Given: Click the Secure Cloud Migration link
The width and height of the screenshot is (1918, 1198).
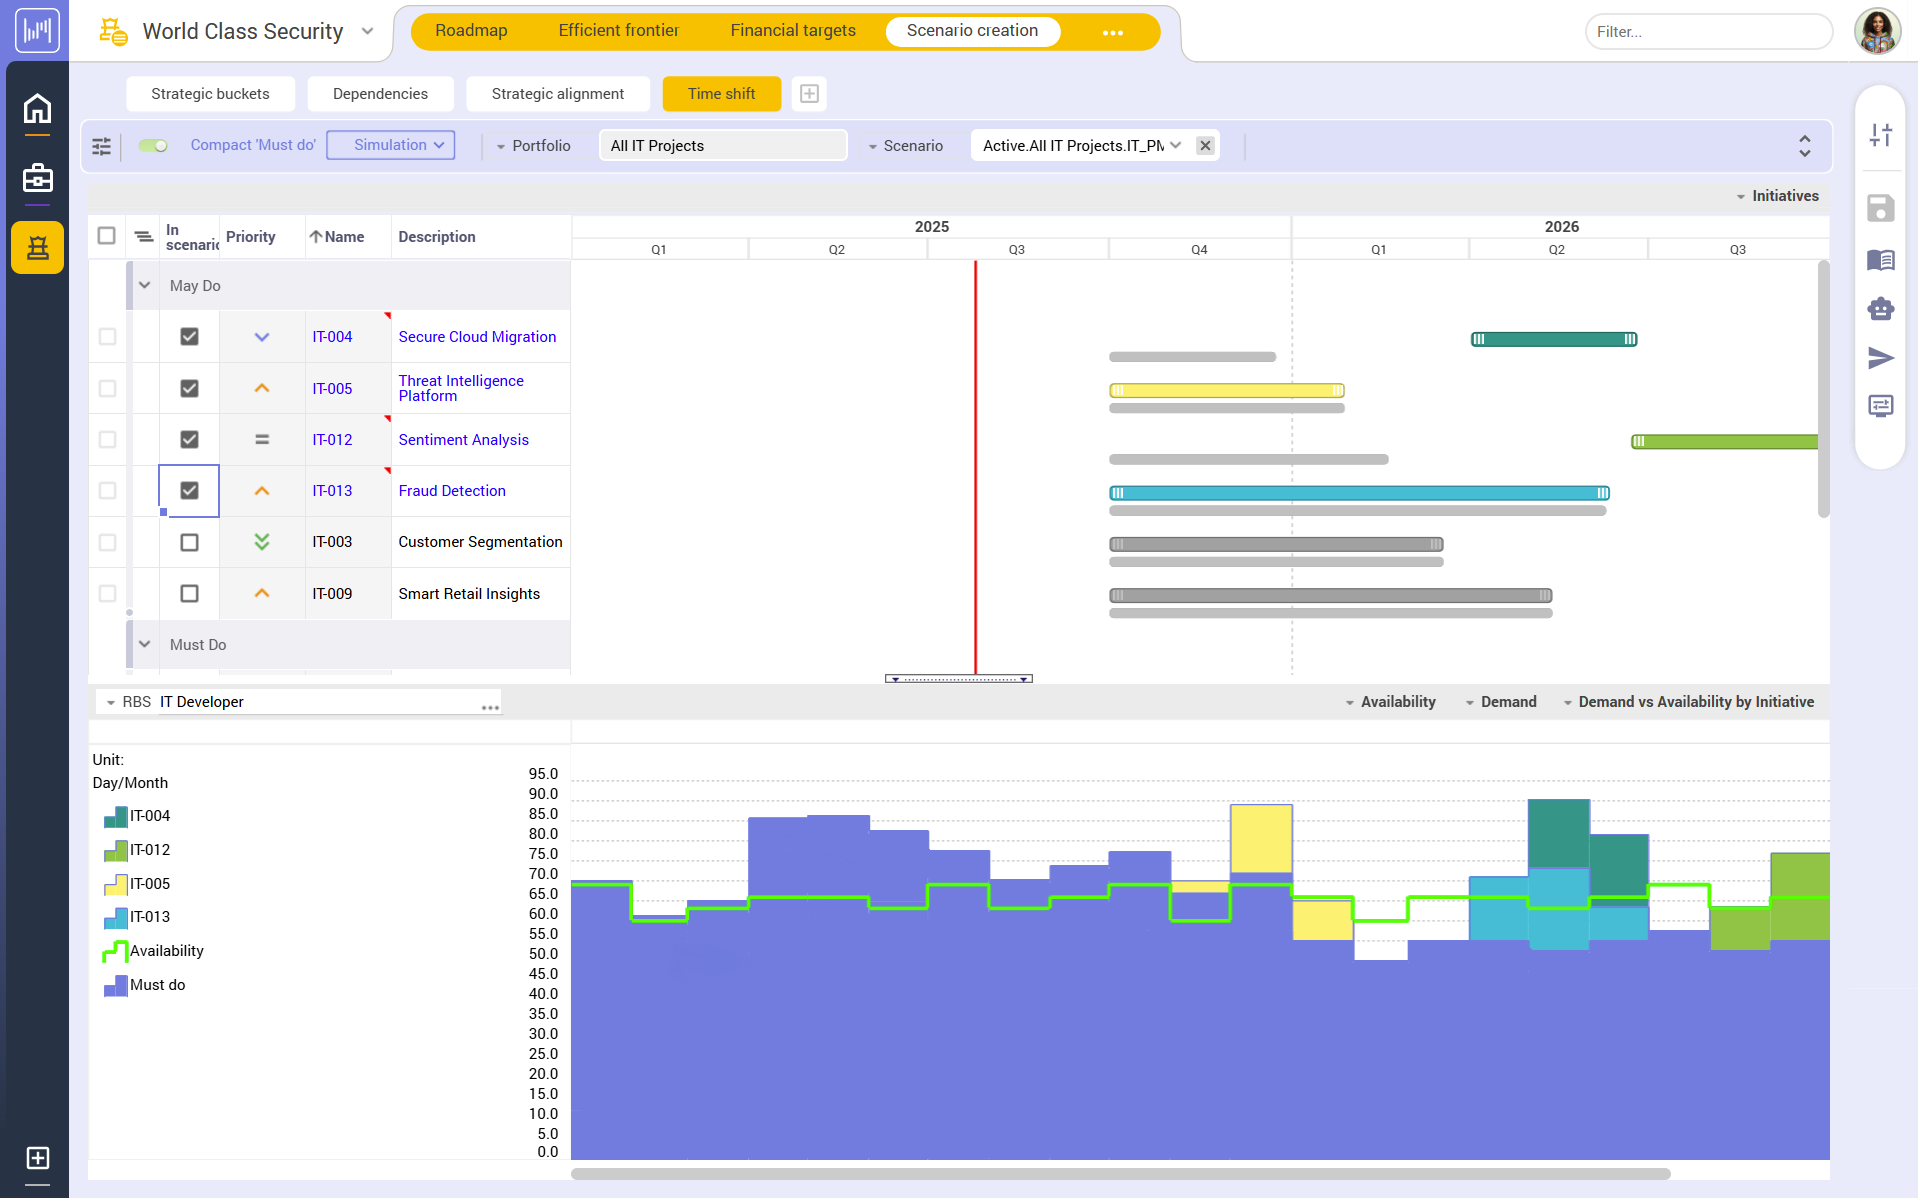Looking at the screenshot, I should (477, 337).
